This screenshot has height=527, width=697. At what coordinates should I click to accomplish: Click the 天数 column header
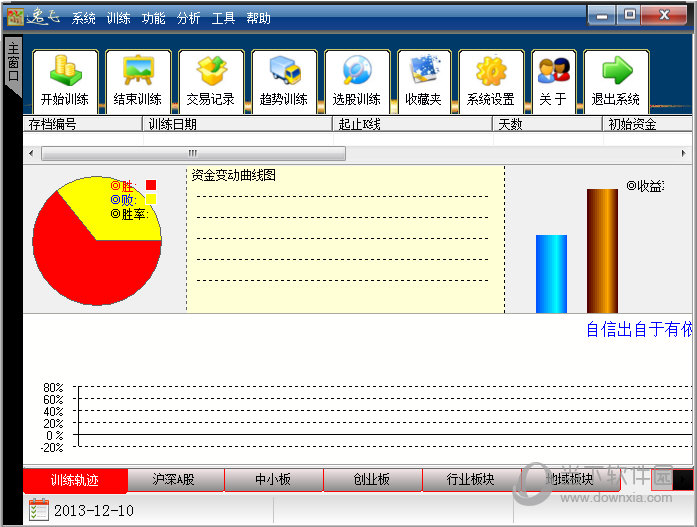547,124
